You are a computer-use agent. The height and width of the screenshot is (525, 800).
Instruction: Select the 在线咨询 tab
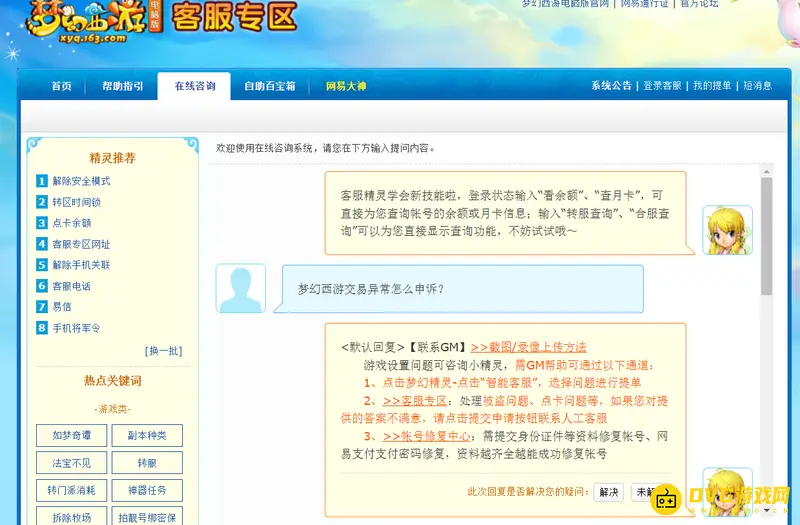(194, 86)
